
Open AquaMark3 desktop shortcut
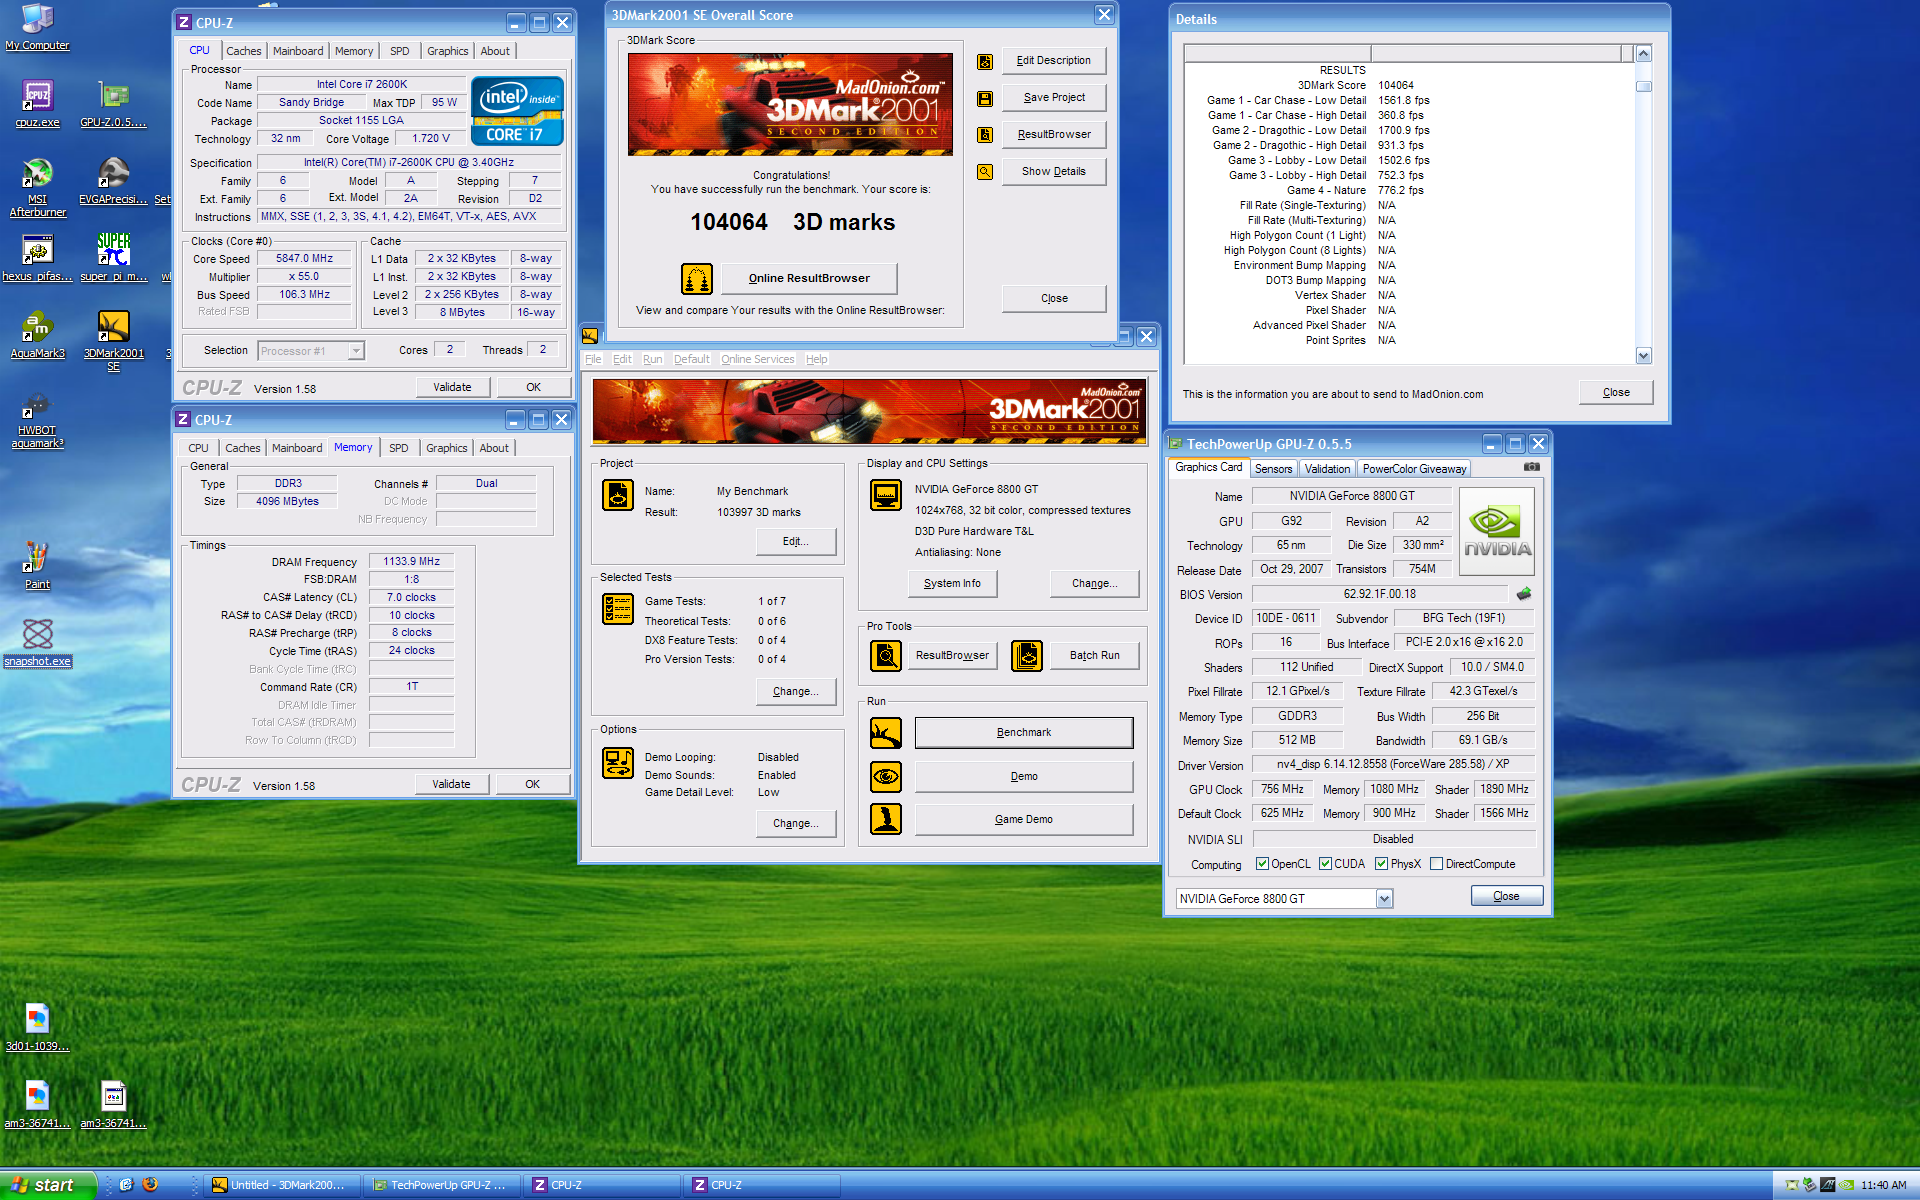[37, 335]
